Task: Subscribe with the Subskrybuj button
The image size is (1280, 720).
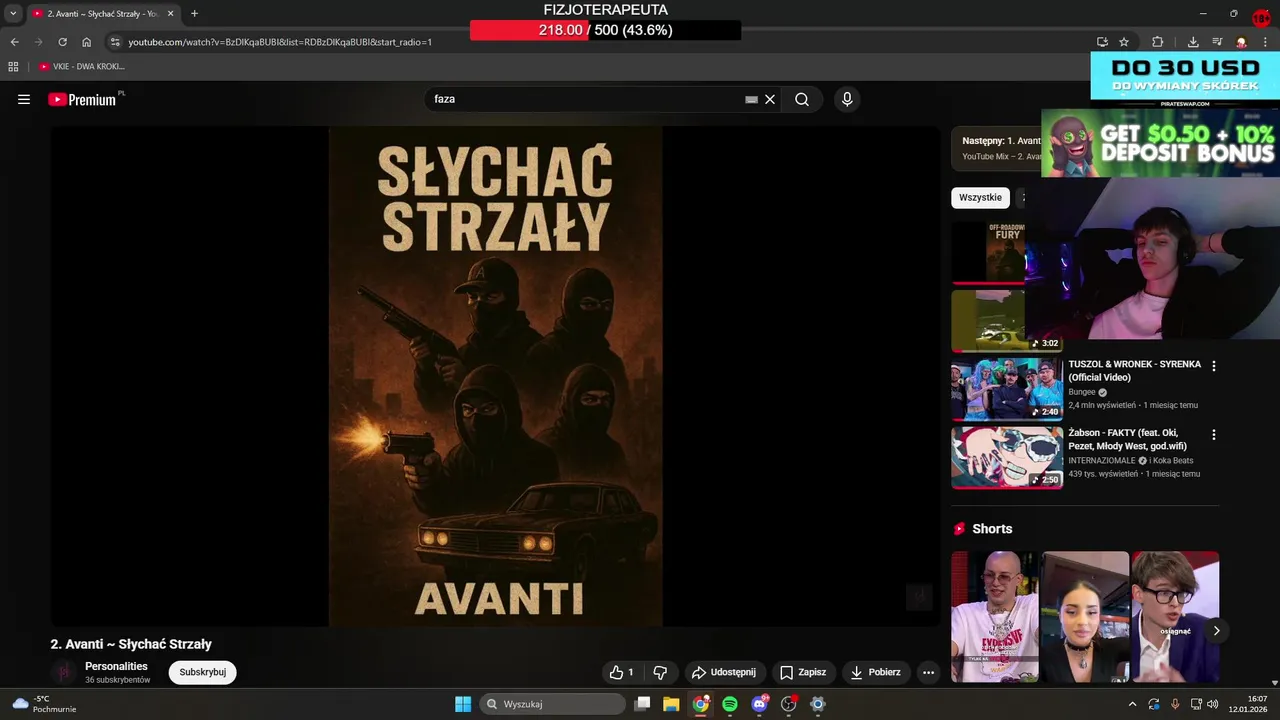Action: [x=203, y=672]
